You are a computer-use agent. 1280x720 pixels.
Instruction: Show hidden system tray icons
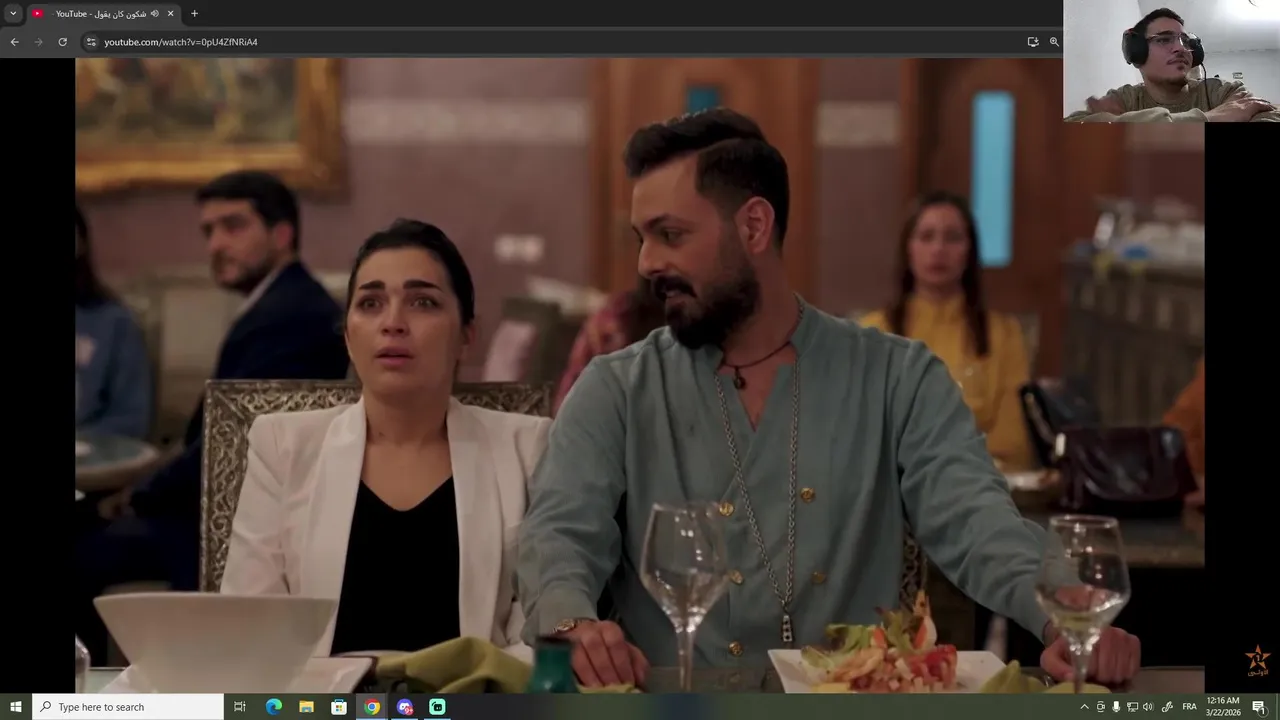pos(1084,707)
